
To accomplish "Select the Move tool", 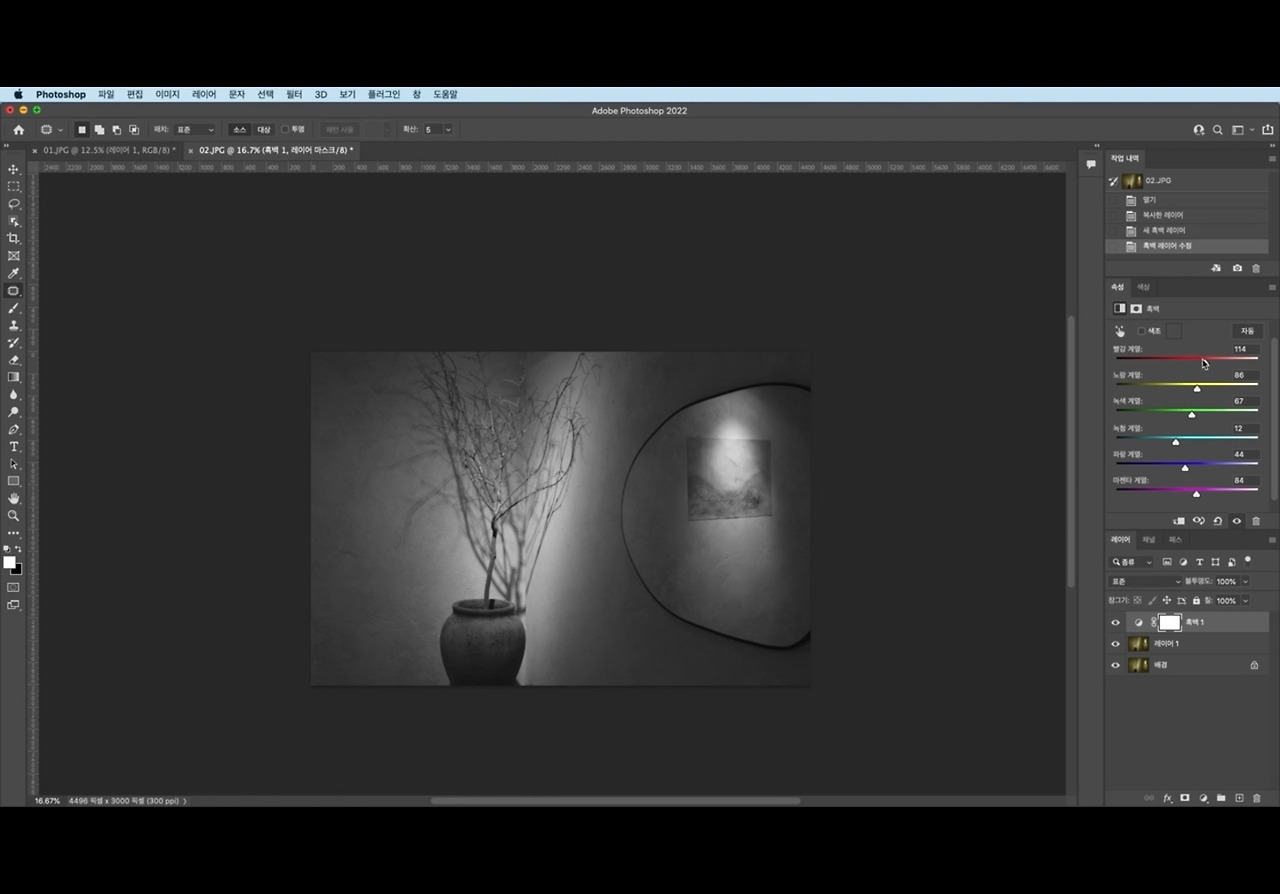I will (x=14, y=169).
